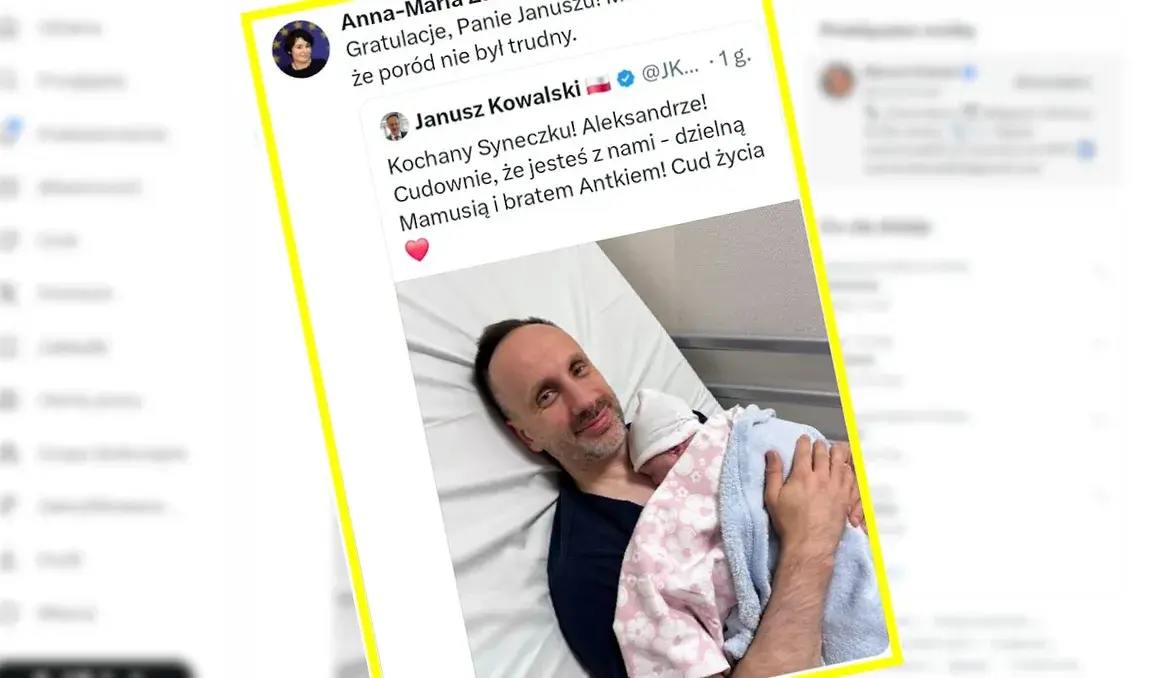Expand options for first trending item

[x=1101, y=272]
